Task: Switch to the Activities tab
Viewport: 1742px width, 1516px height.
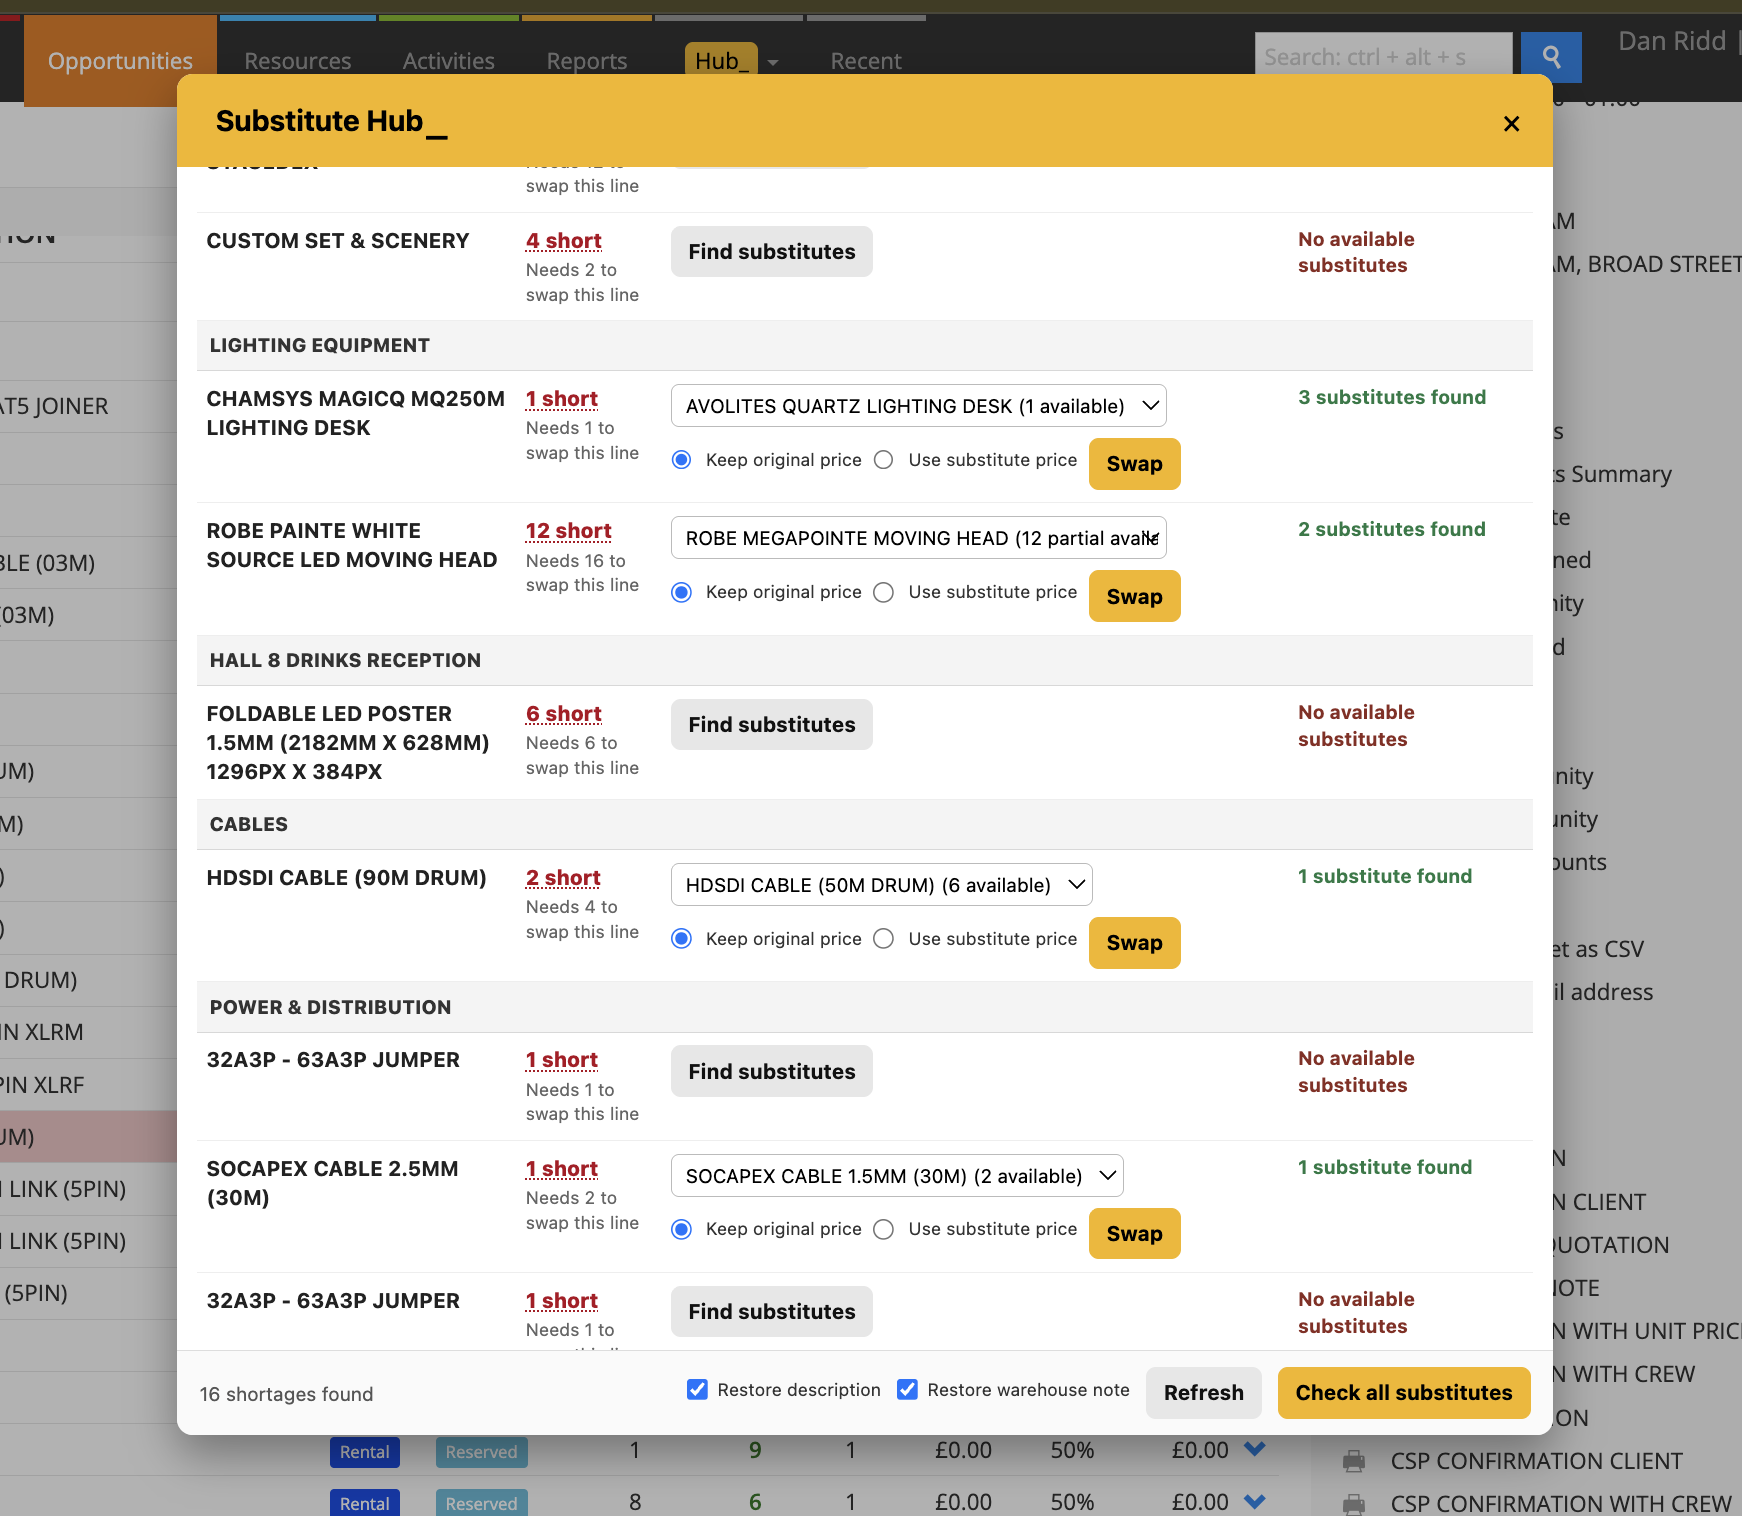Action: pyautogui.click(x=449, y=61)
